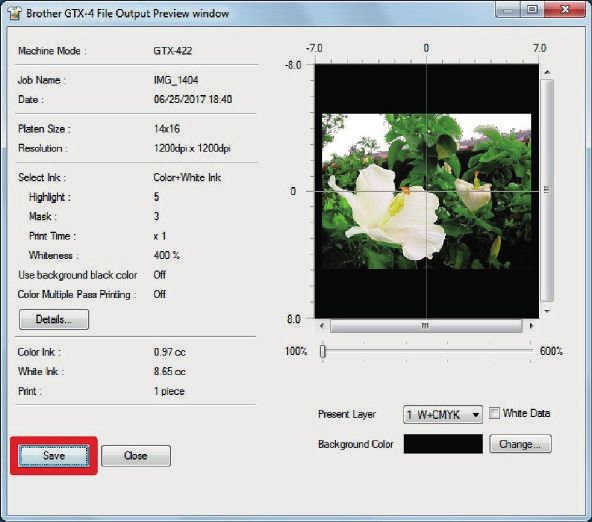Click the horizontal scroll right arrow
Image resolution: width=592 pixels, height=522 pixels.
[532, 325]
